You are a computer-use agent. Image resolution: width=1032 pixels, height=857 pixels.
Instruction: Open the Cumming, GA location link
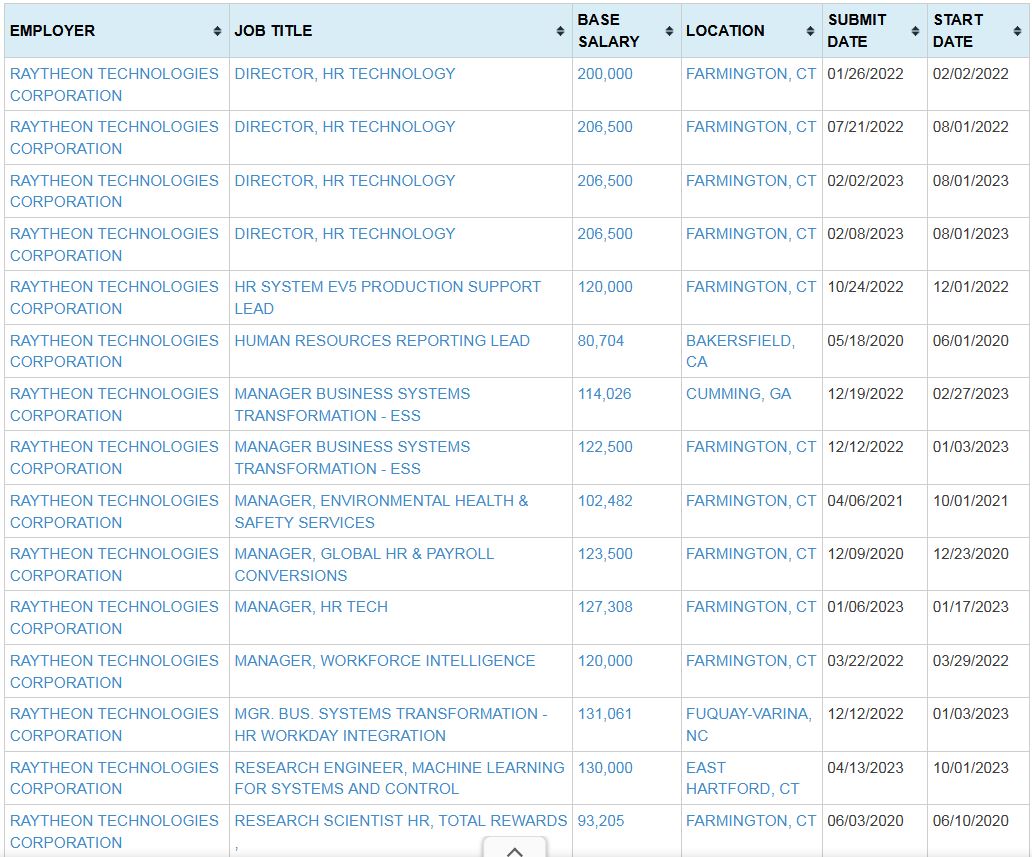[x=738, y=394]
